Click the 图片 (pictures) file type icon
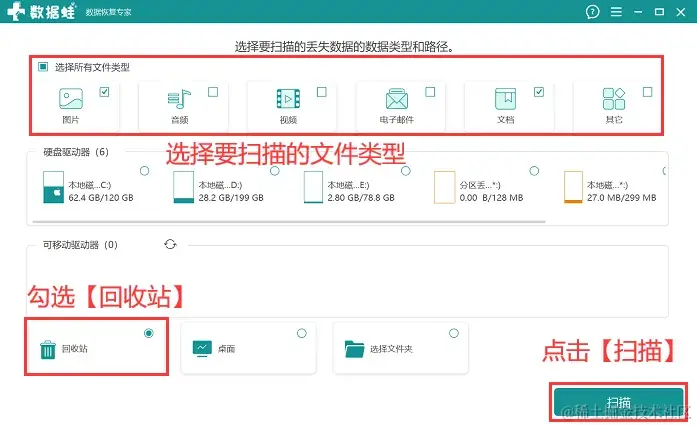This screenshot has width=697, height=426. (71, 99)
